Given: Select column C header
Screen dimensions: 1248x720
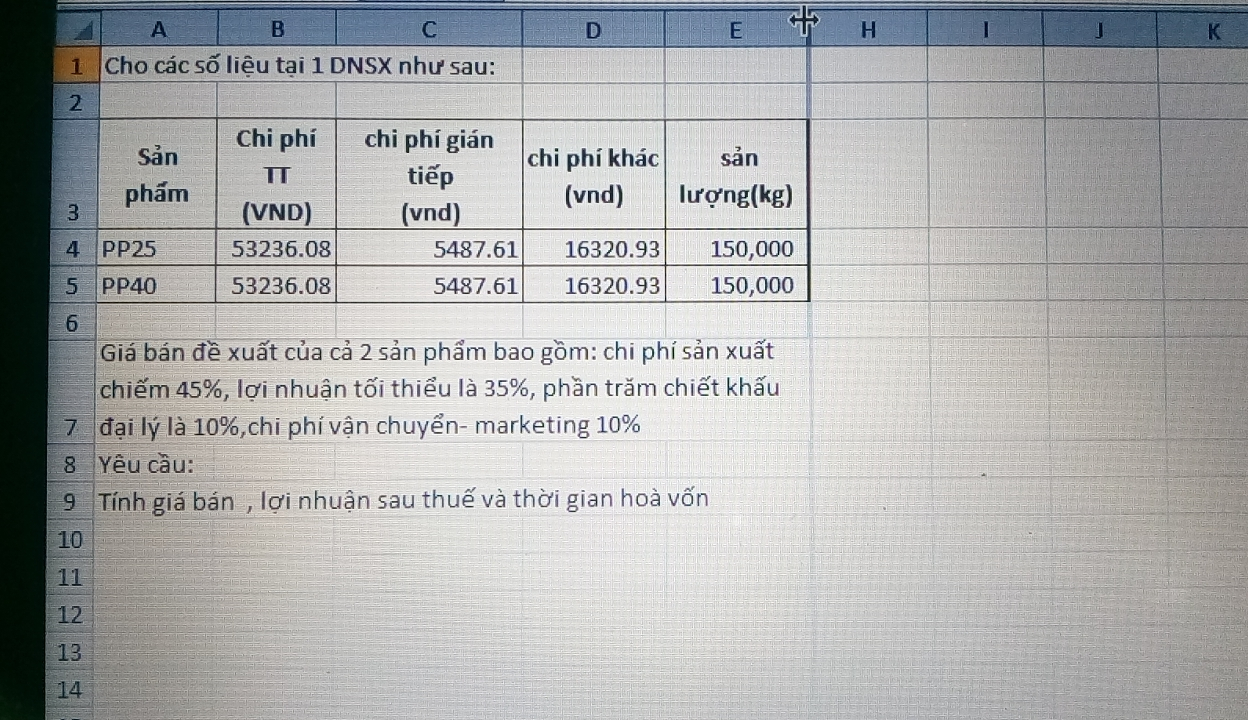Looking at the screenshot, I should (429, 29).
